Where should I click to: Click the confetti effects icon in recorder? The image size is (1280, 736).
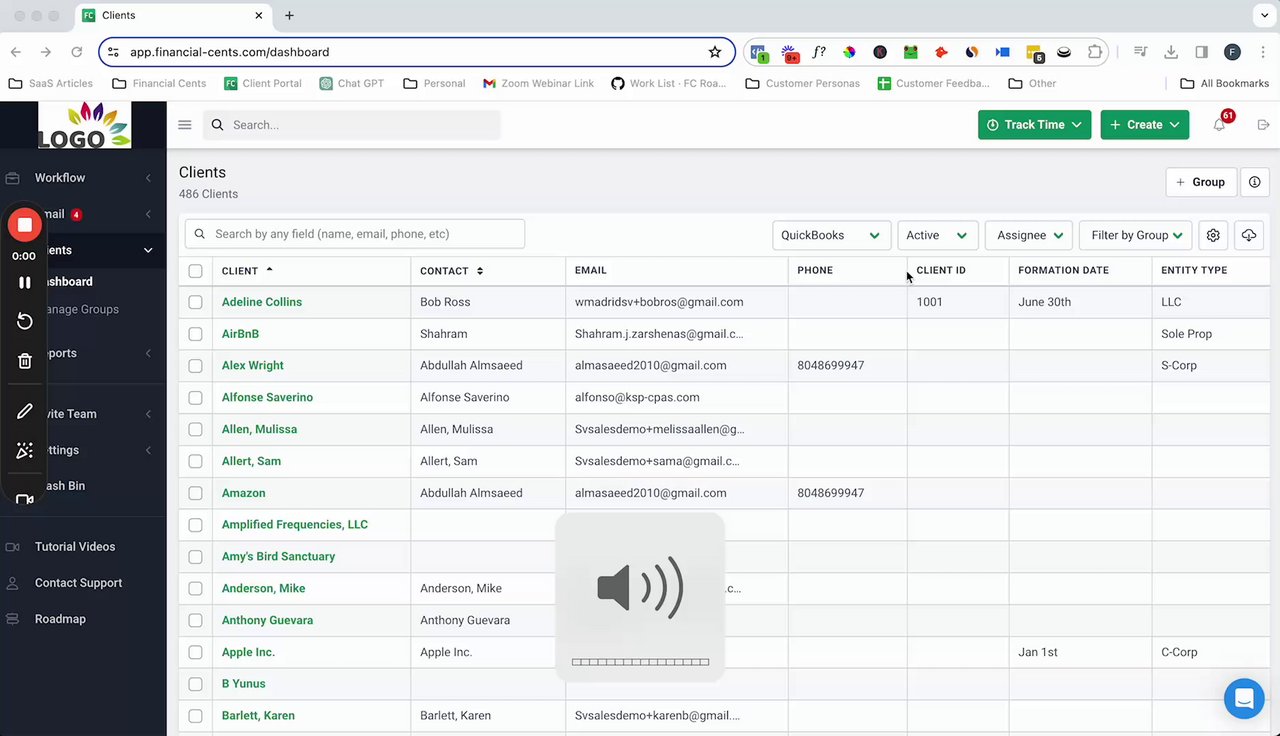click(25, 451)
